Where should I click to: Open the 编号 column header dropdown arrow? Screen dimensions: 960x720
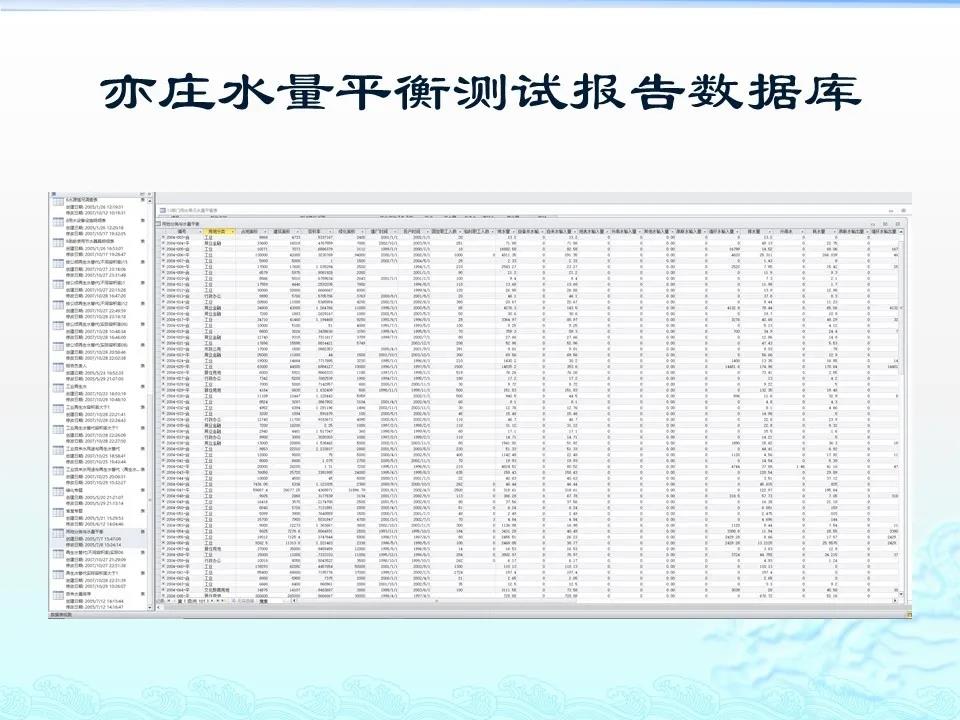[x=198, y=230]
